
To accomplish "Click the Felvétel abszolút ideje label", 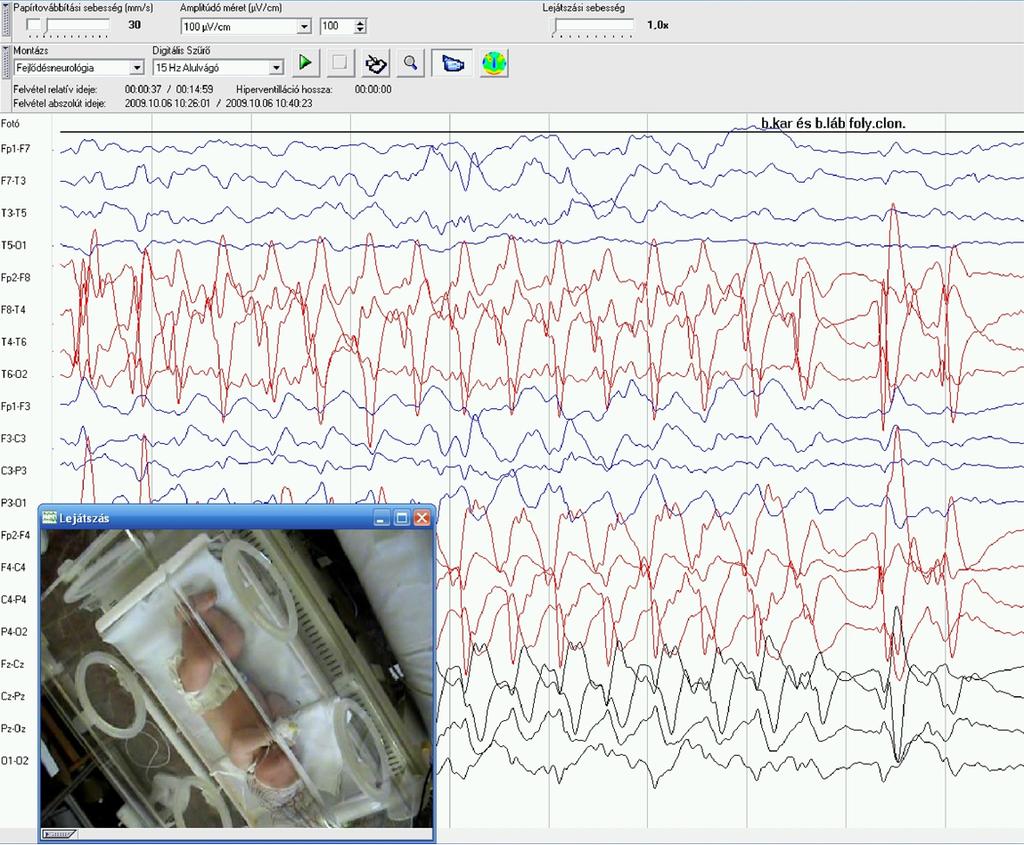I will tap(59, 103).
